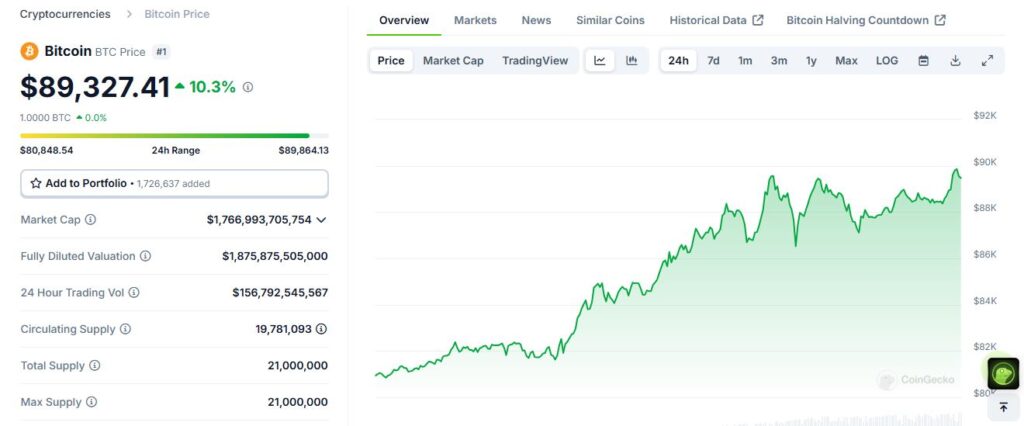This screenshot has width=1024, height=426.
Task: Toggle LOG scale on chart
Action: point(887,61)
